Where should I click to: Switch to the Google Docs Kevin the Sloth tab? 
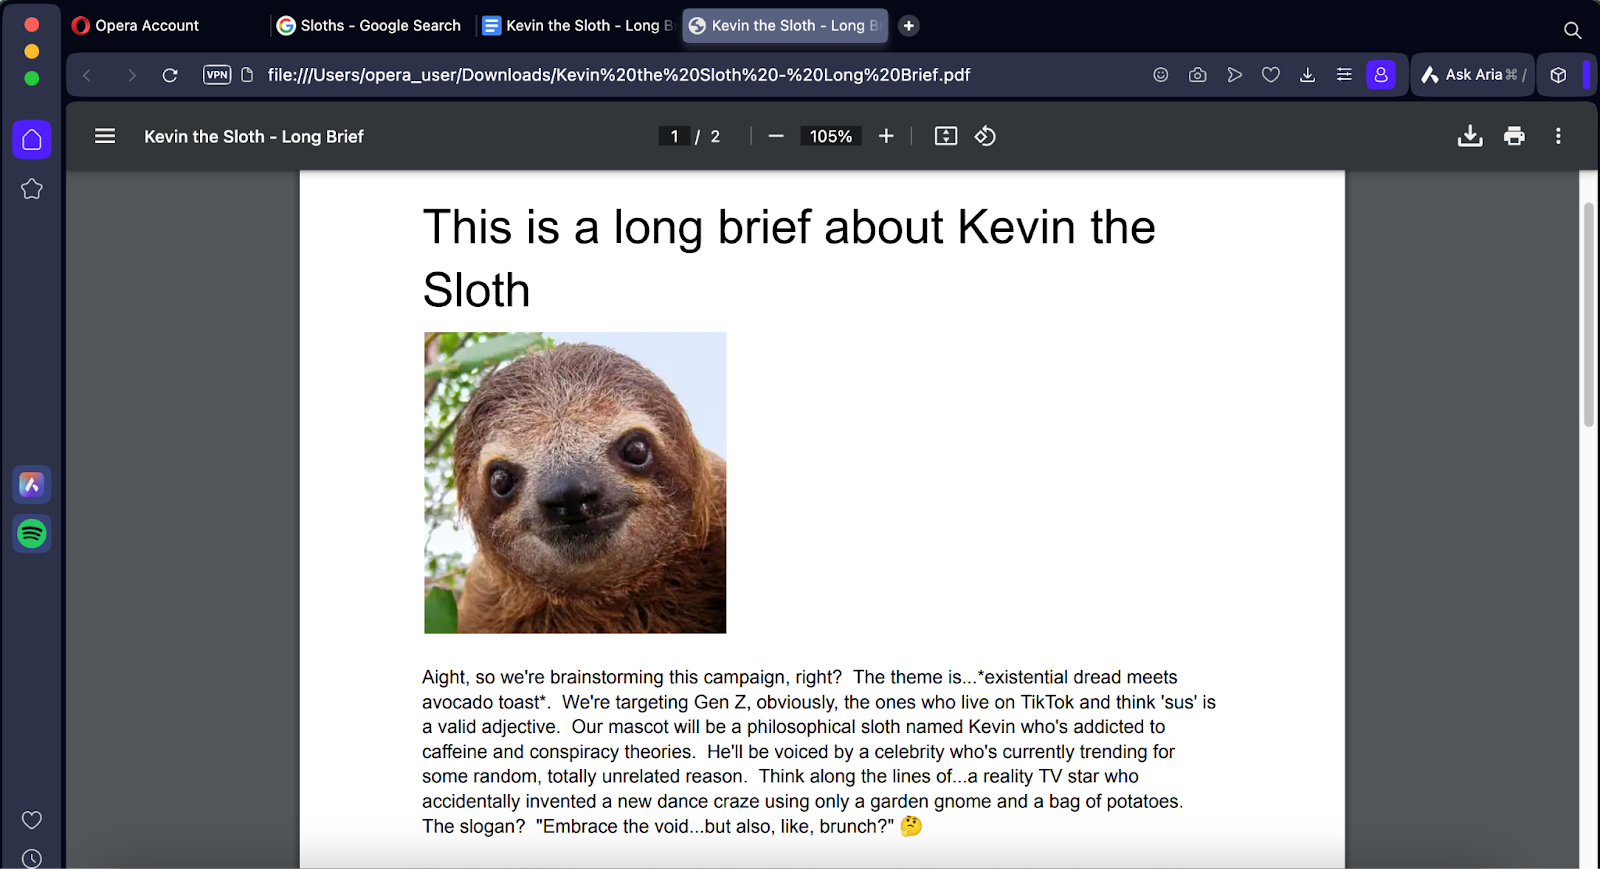click(578, 26)
